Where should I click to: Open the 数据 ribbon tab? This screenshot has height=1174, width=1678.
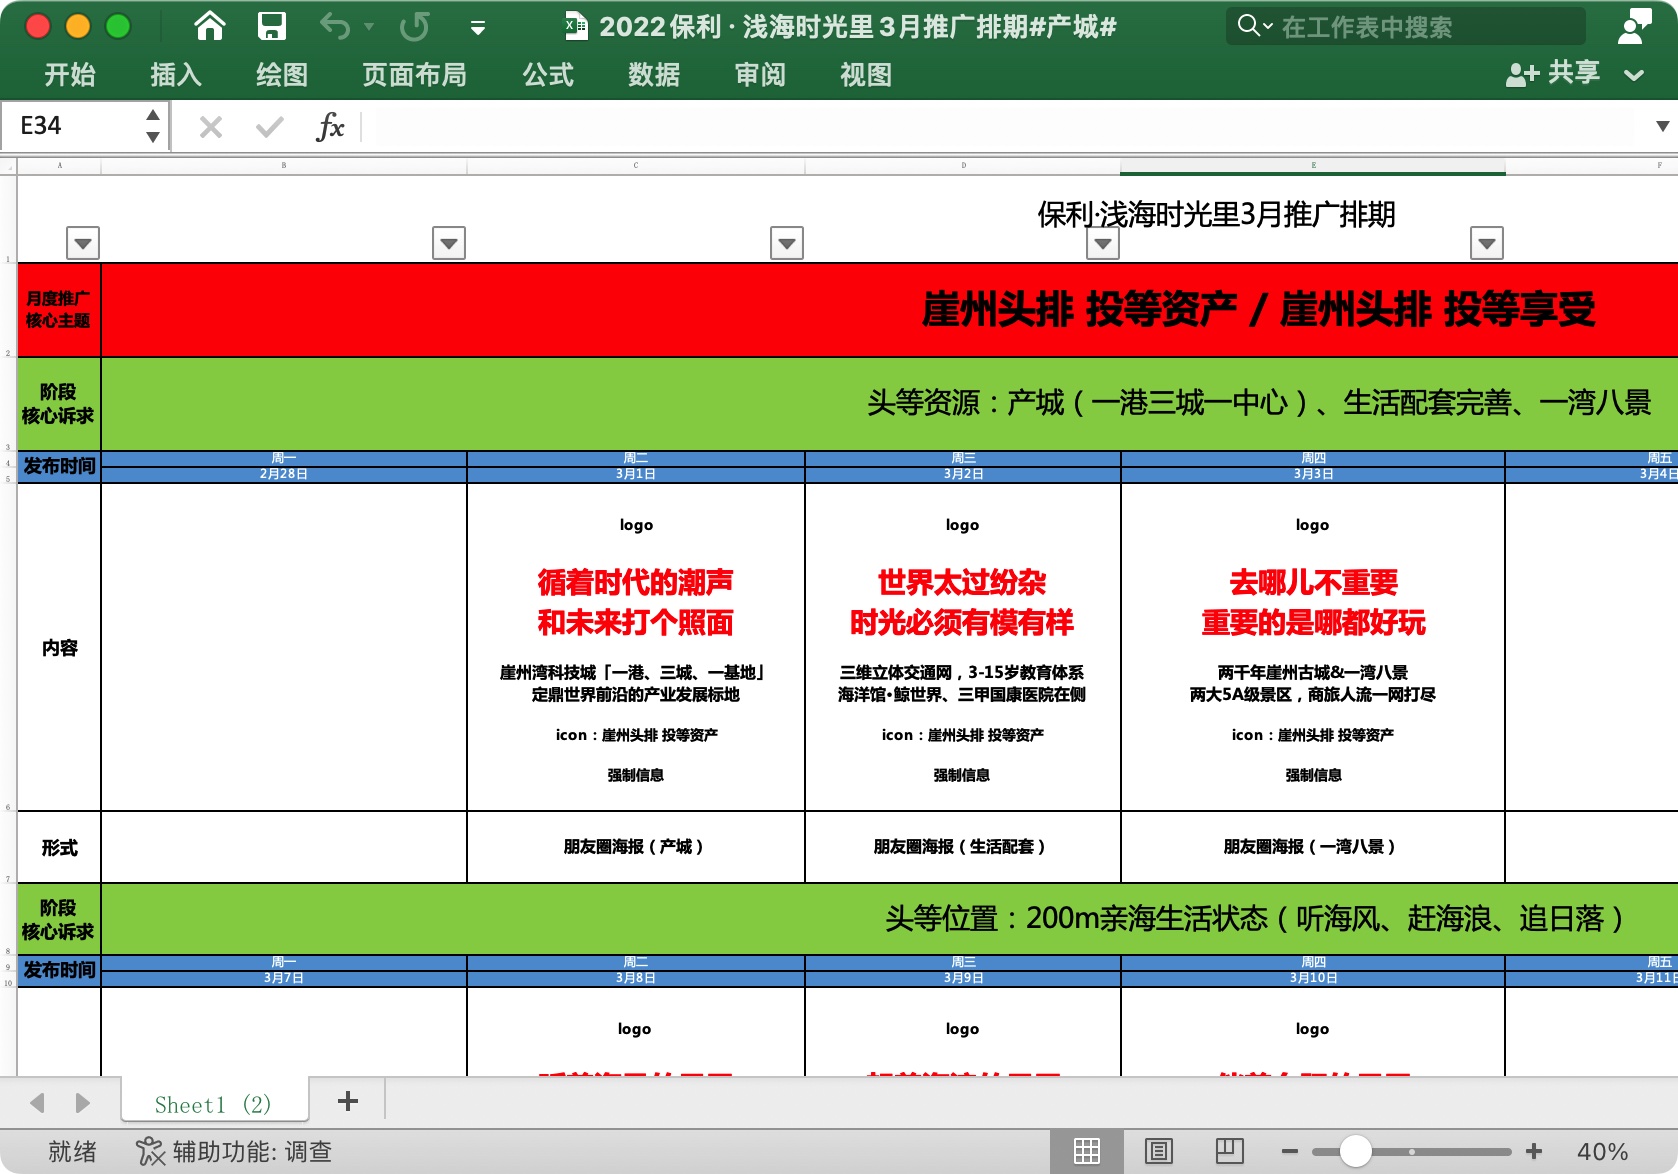(x=654, y=75)
